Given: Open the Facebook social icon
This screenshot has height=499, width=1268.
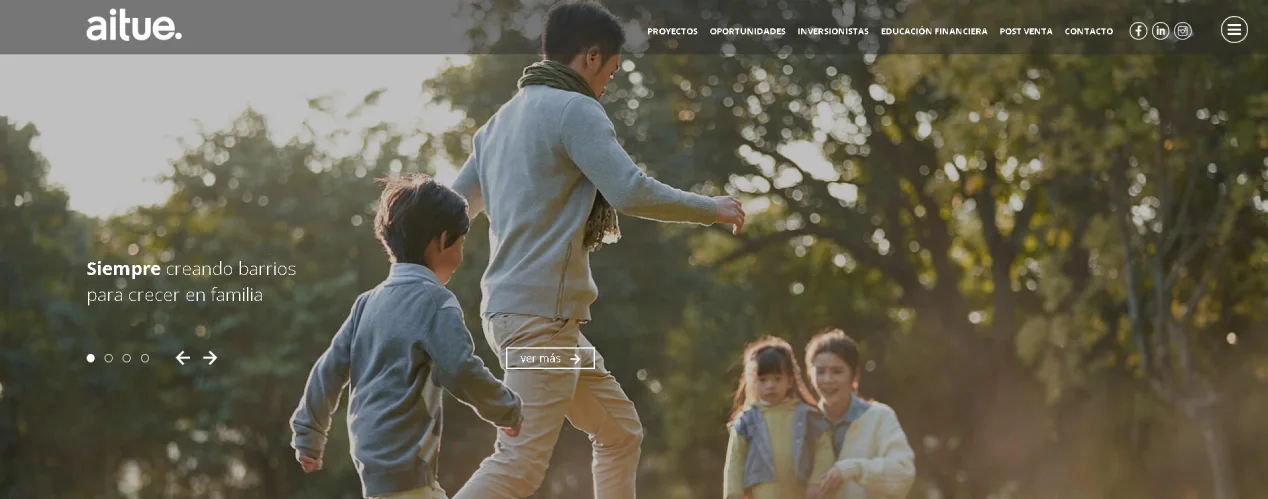Looking at the screenshot, I should pyautogui.click(x=1138, y=31).
